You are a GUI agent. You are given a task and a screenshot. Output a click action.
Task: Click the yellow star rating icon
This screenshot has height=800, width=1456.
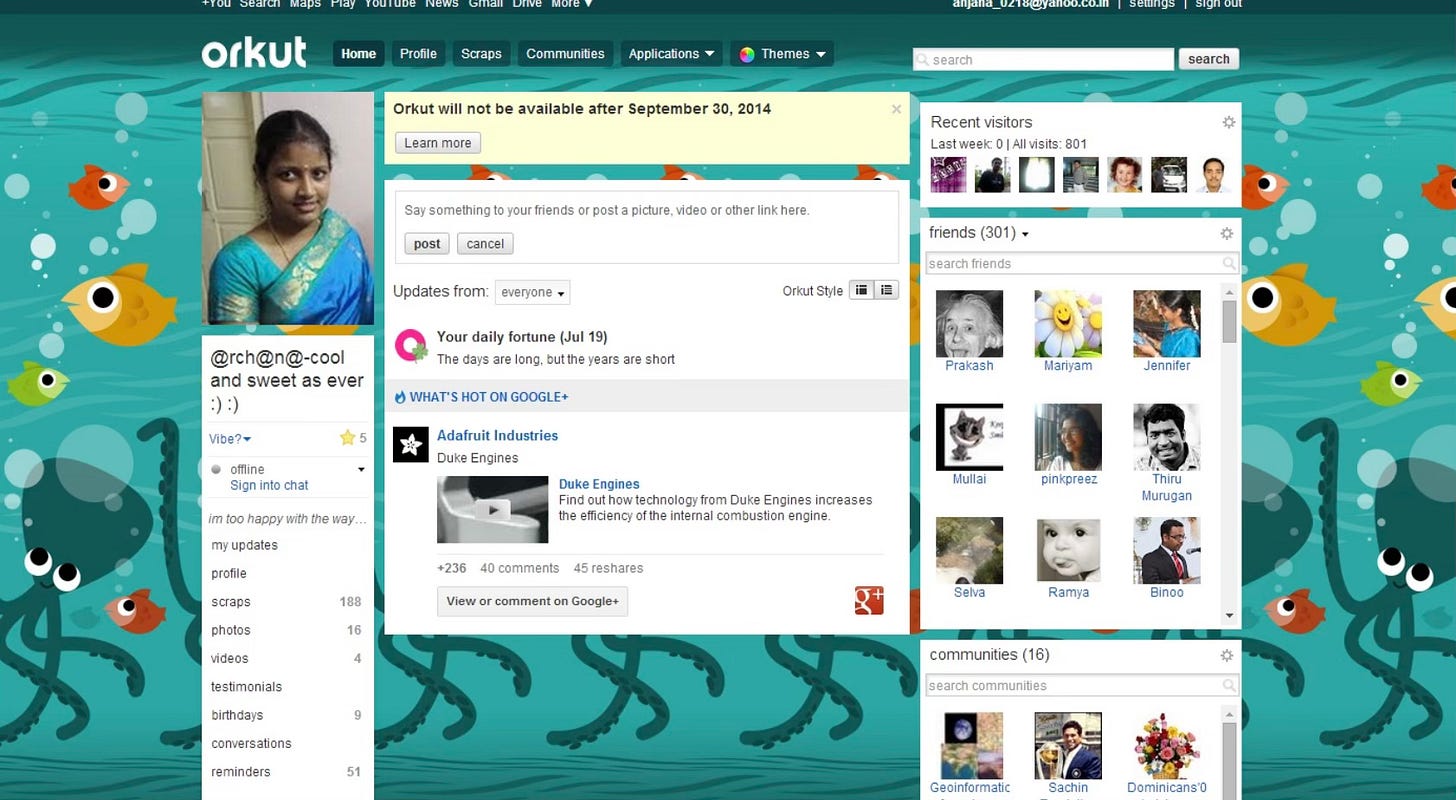click(x=347, y=437)
